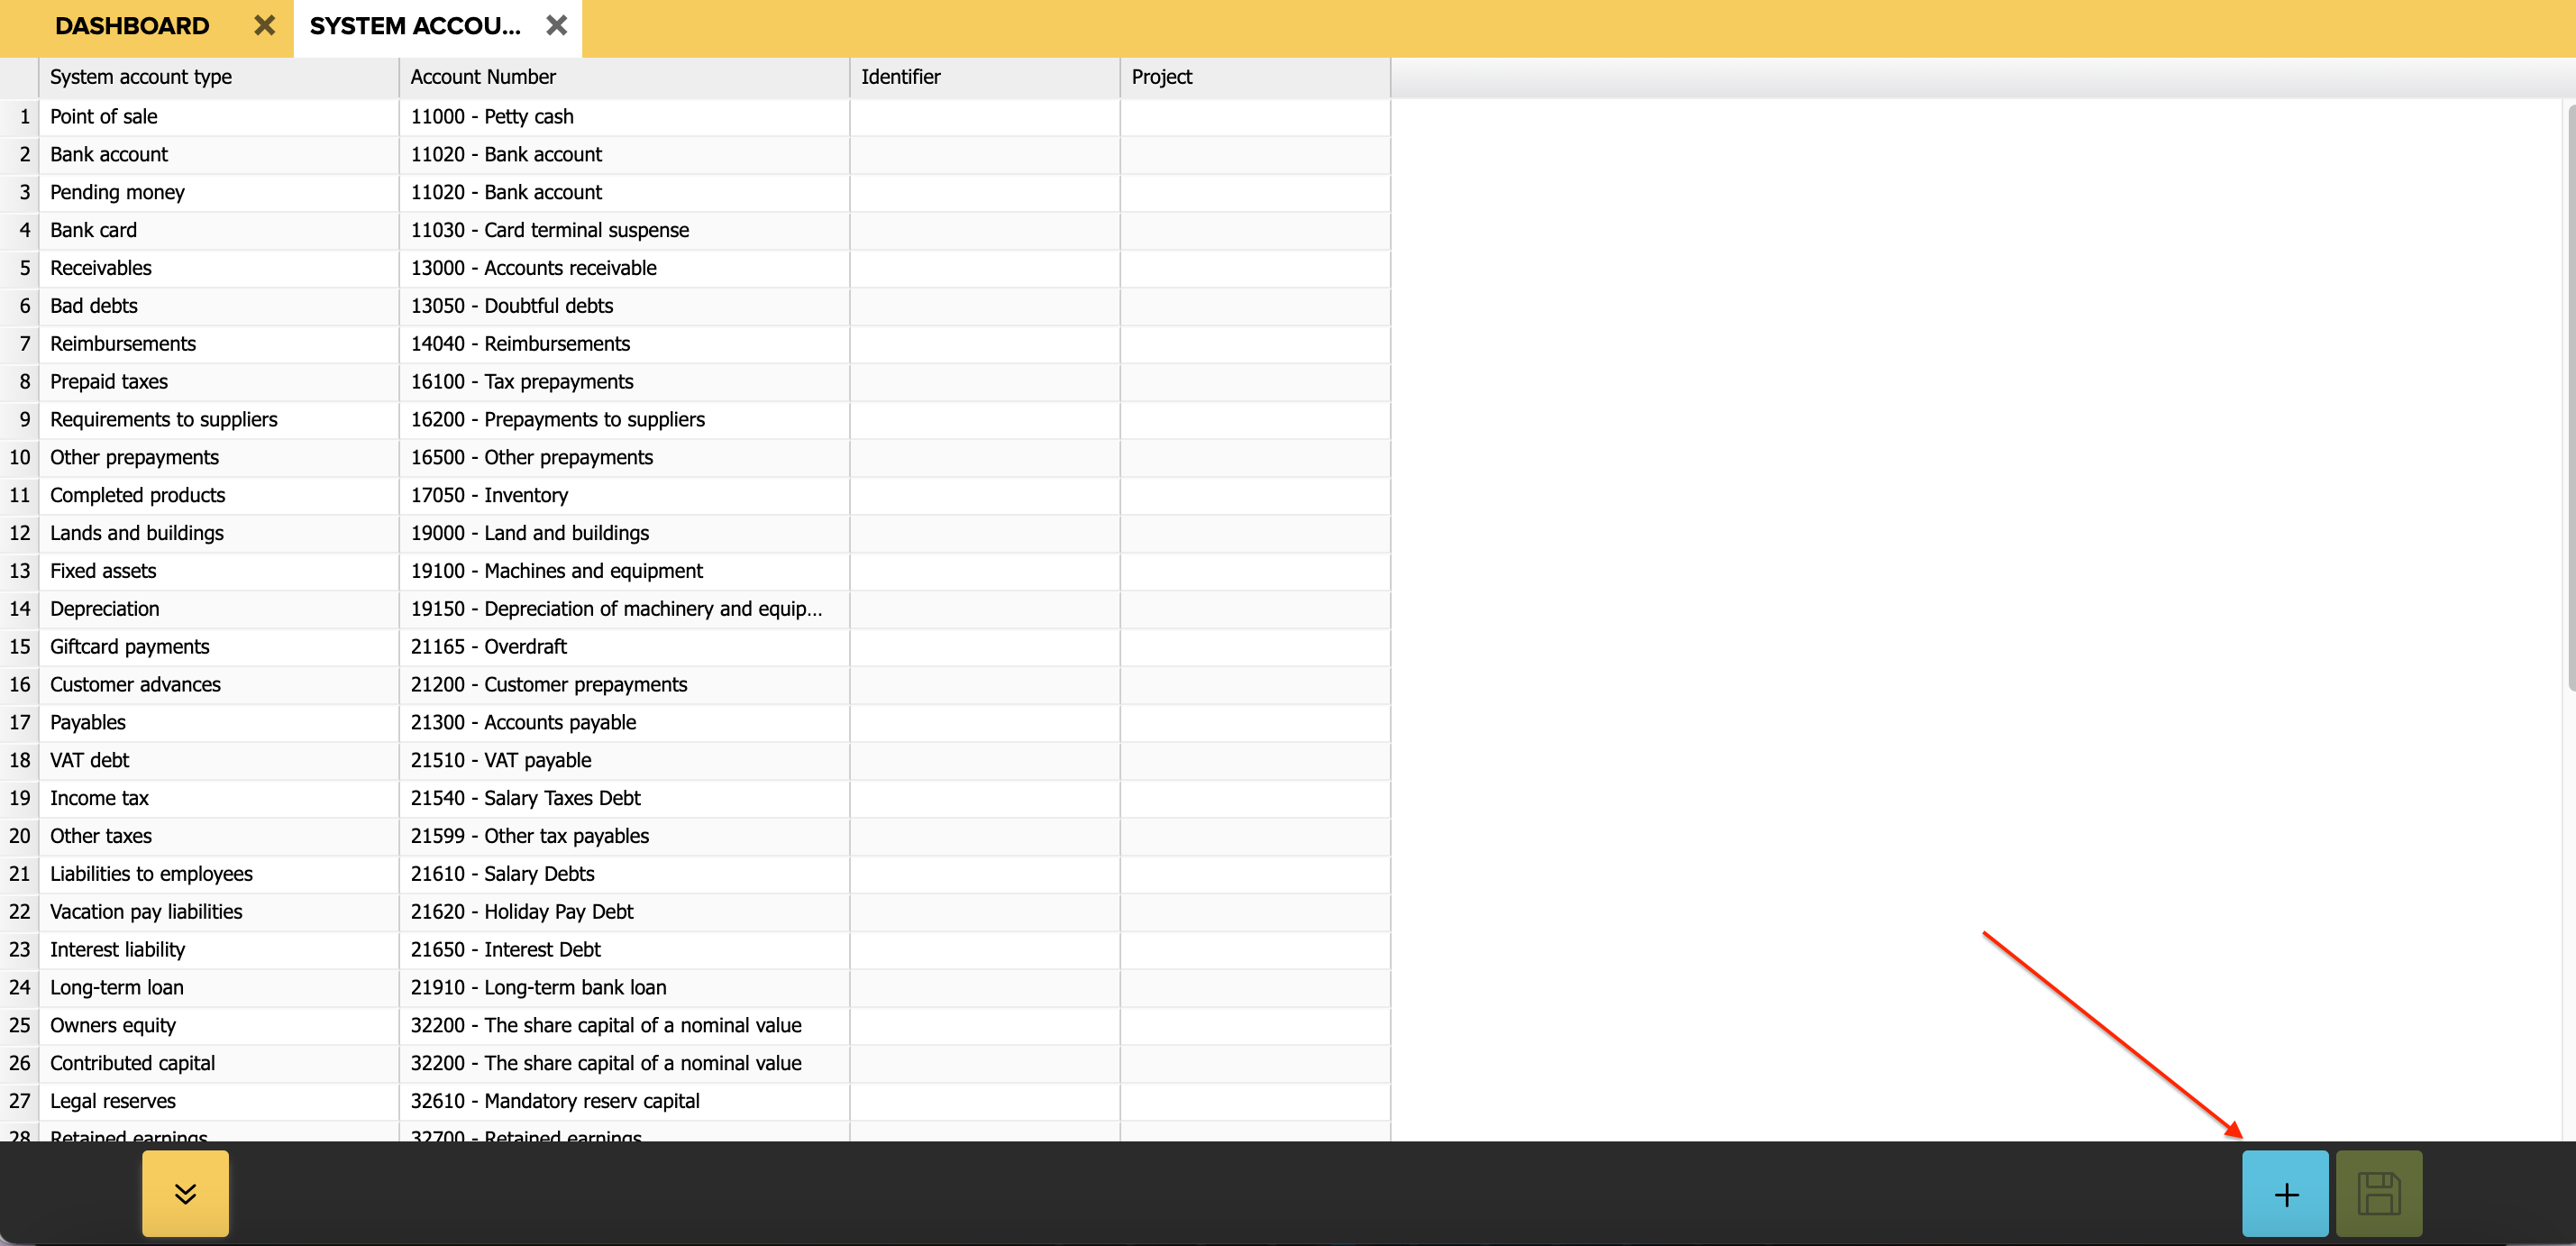This screenshot has height=1246, width=2576.
Task: Close the System Accounts tab
Action: coord(556,26)
